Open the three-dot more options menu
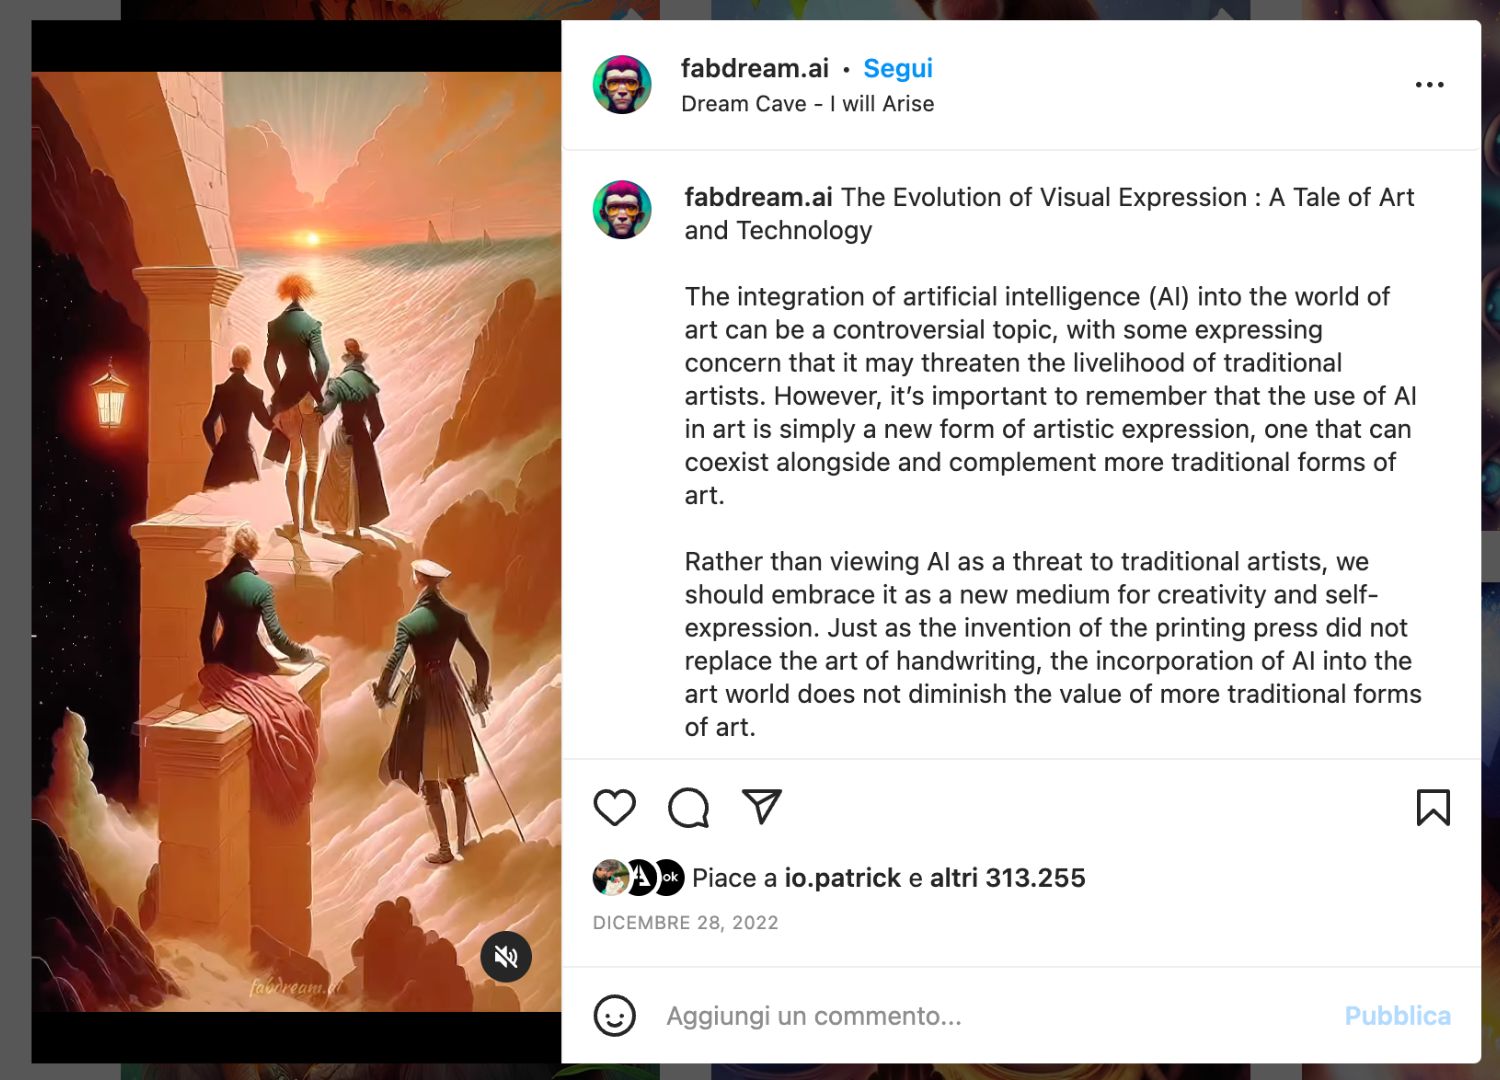The height and width of the screenshot is (1080, 1500). [1429, 85]
